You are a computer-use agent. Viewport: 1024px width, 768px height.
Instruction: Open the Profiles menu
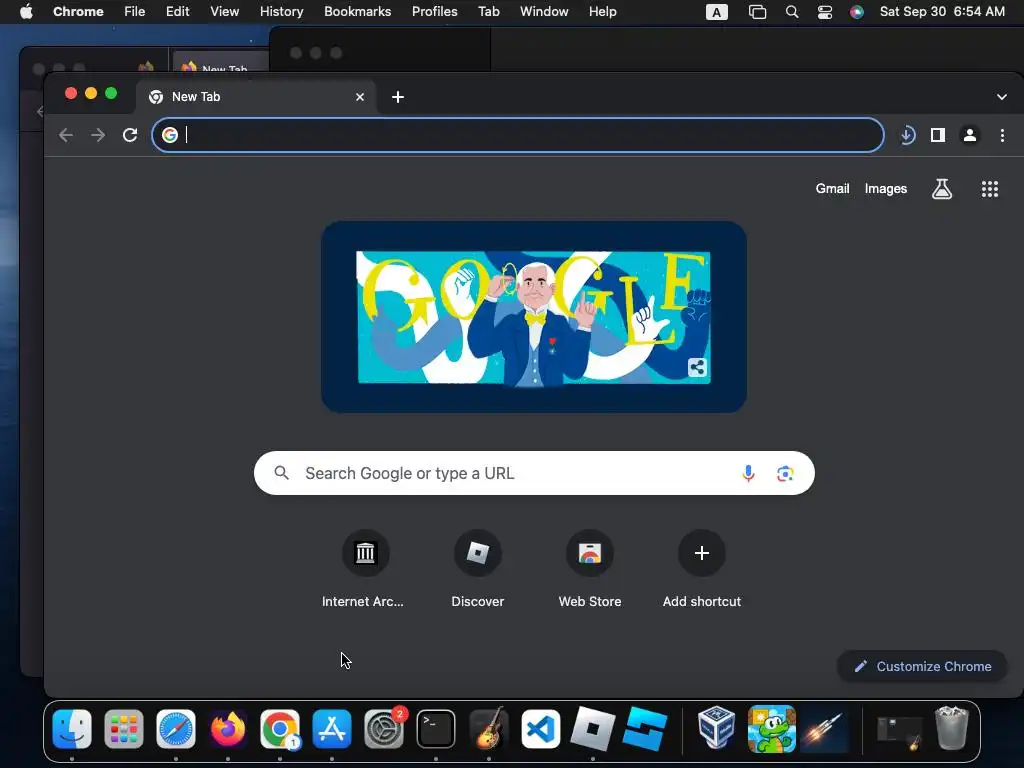click(434, 11)
